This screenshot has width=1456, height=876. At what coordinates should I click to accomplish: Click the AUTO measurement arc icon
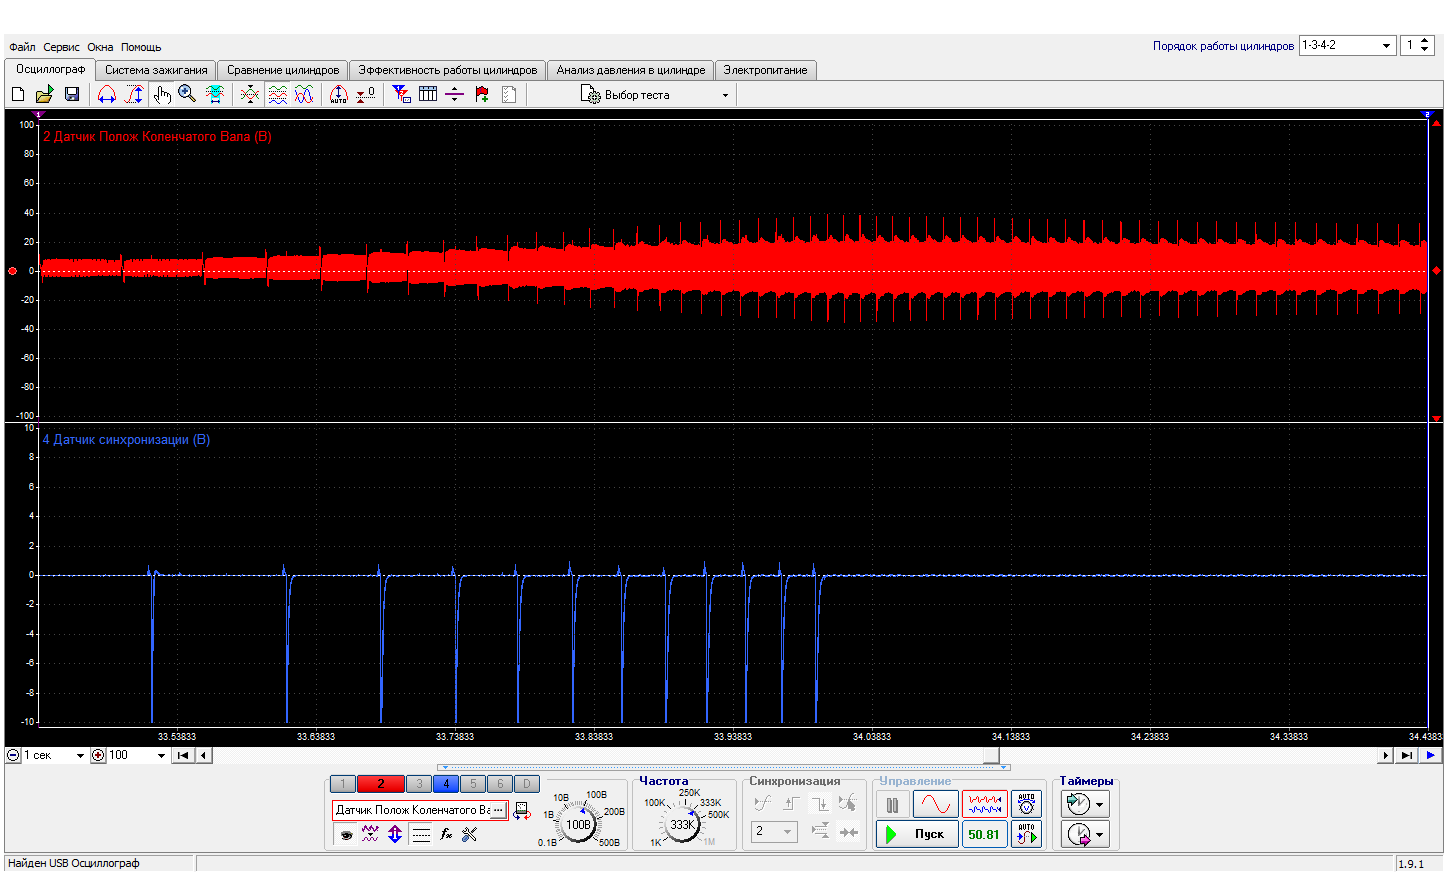click(x=339, y=94)
